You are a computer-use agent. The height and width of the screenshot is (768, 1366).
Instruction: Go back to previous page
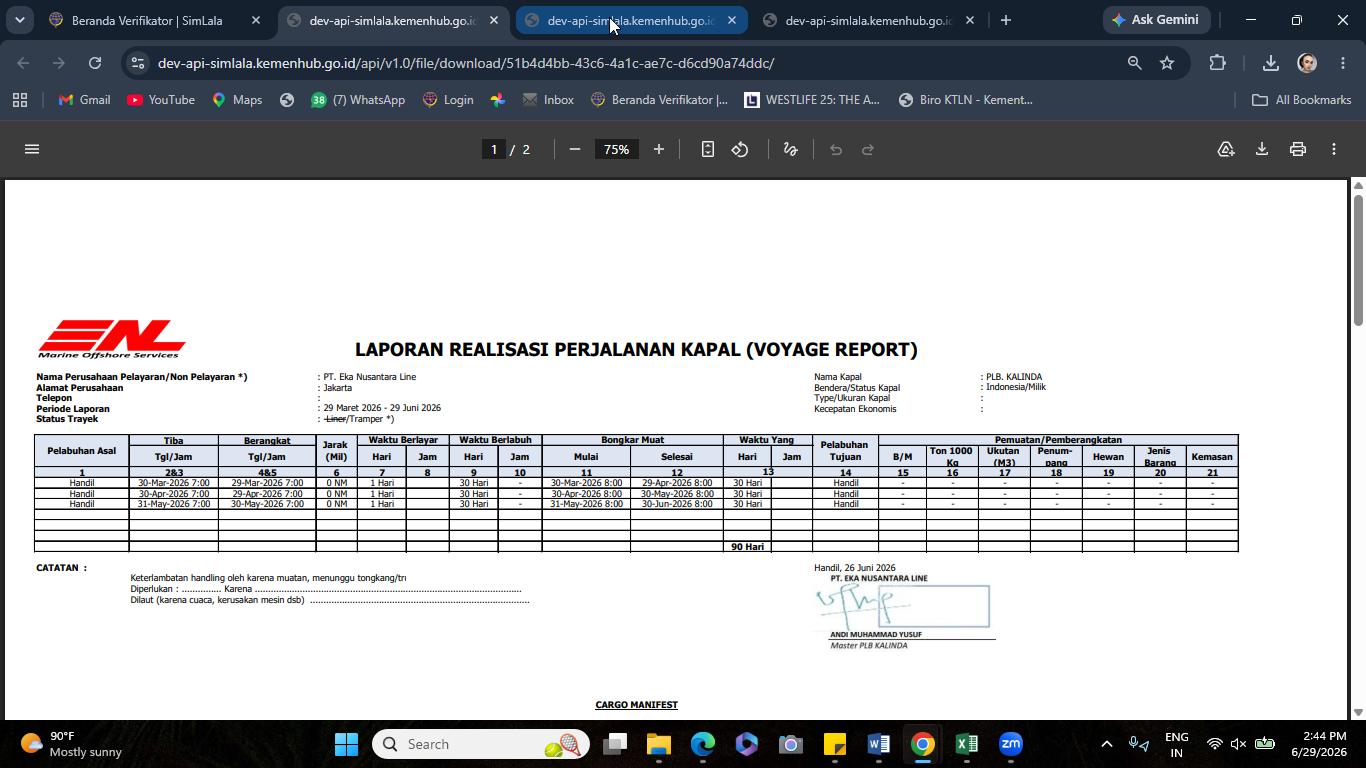(x=24, y=63)
